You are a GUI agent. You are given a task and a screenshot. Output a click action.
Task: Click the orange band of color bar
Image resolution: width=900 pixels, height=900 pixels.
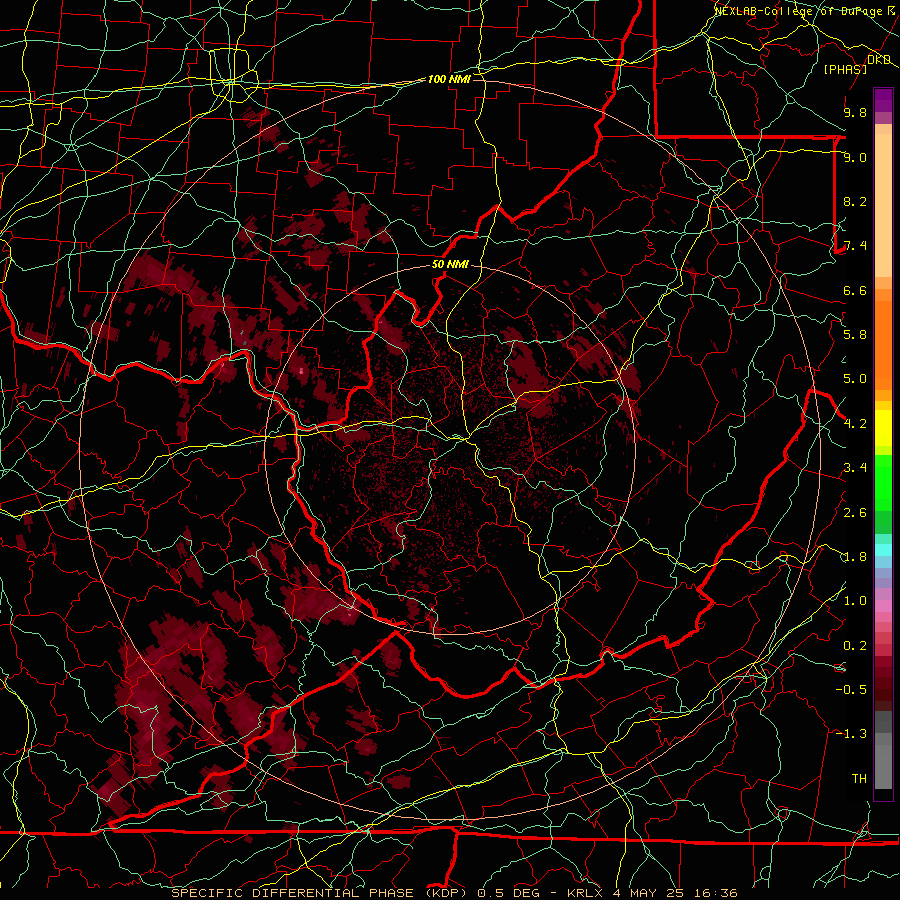[883, 344]
